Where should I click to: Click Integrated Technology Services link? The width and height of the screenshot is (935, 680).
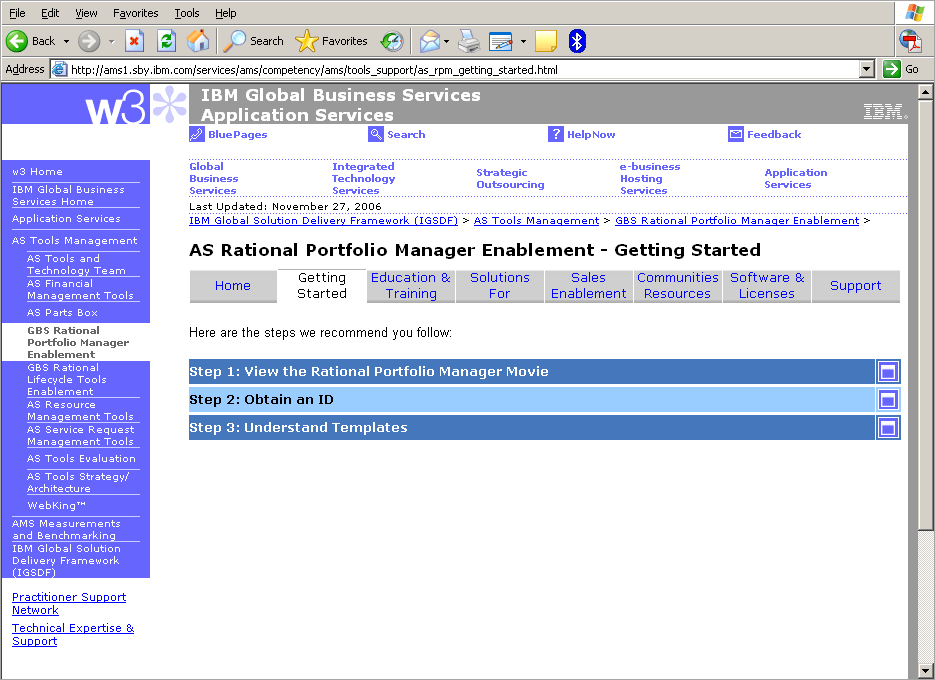[363, 178]
